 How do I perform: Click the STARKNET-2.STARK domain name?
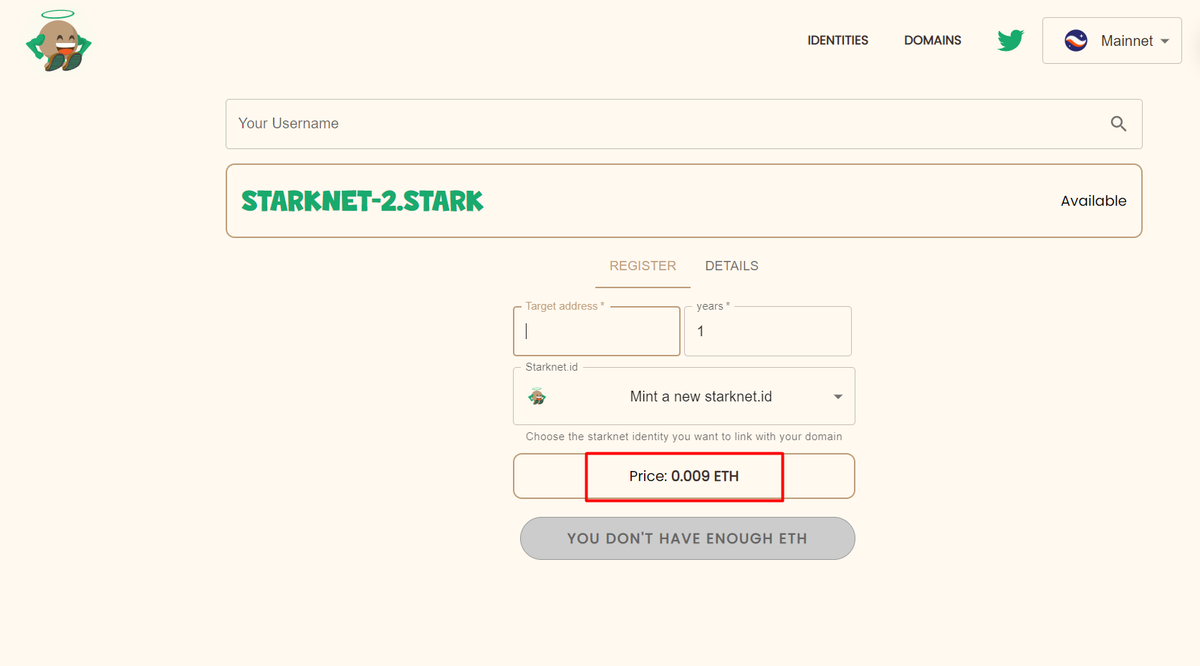(362, 201)
